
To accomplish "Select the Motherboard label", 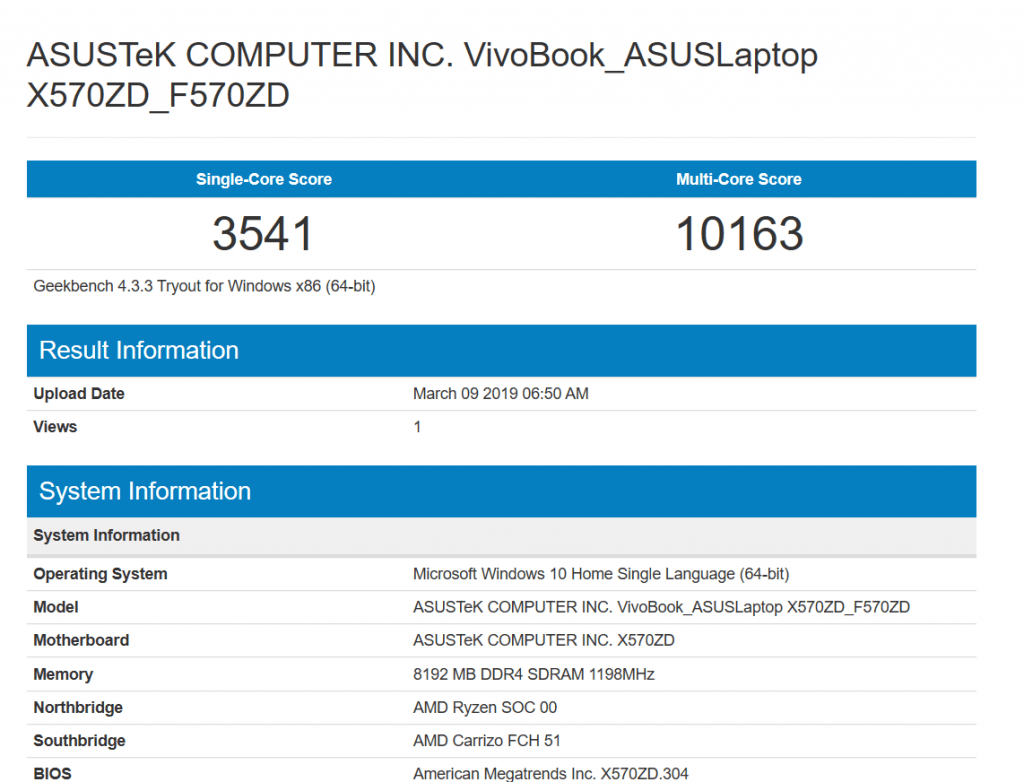I will (x=82, y=640).
